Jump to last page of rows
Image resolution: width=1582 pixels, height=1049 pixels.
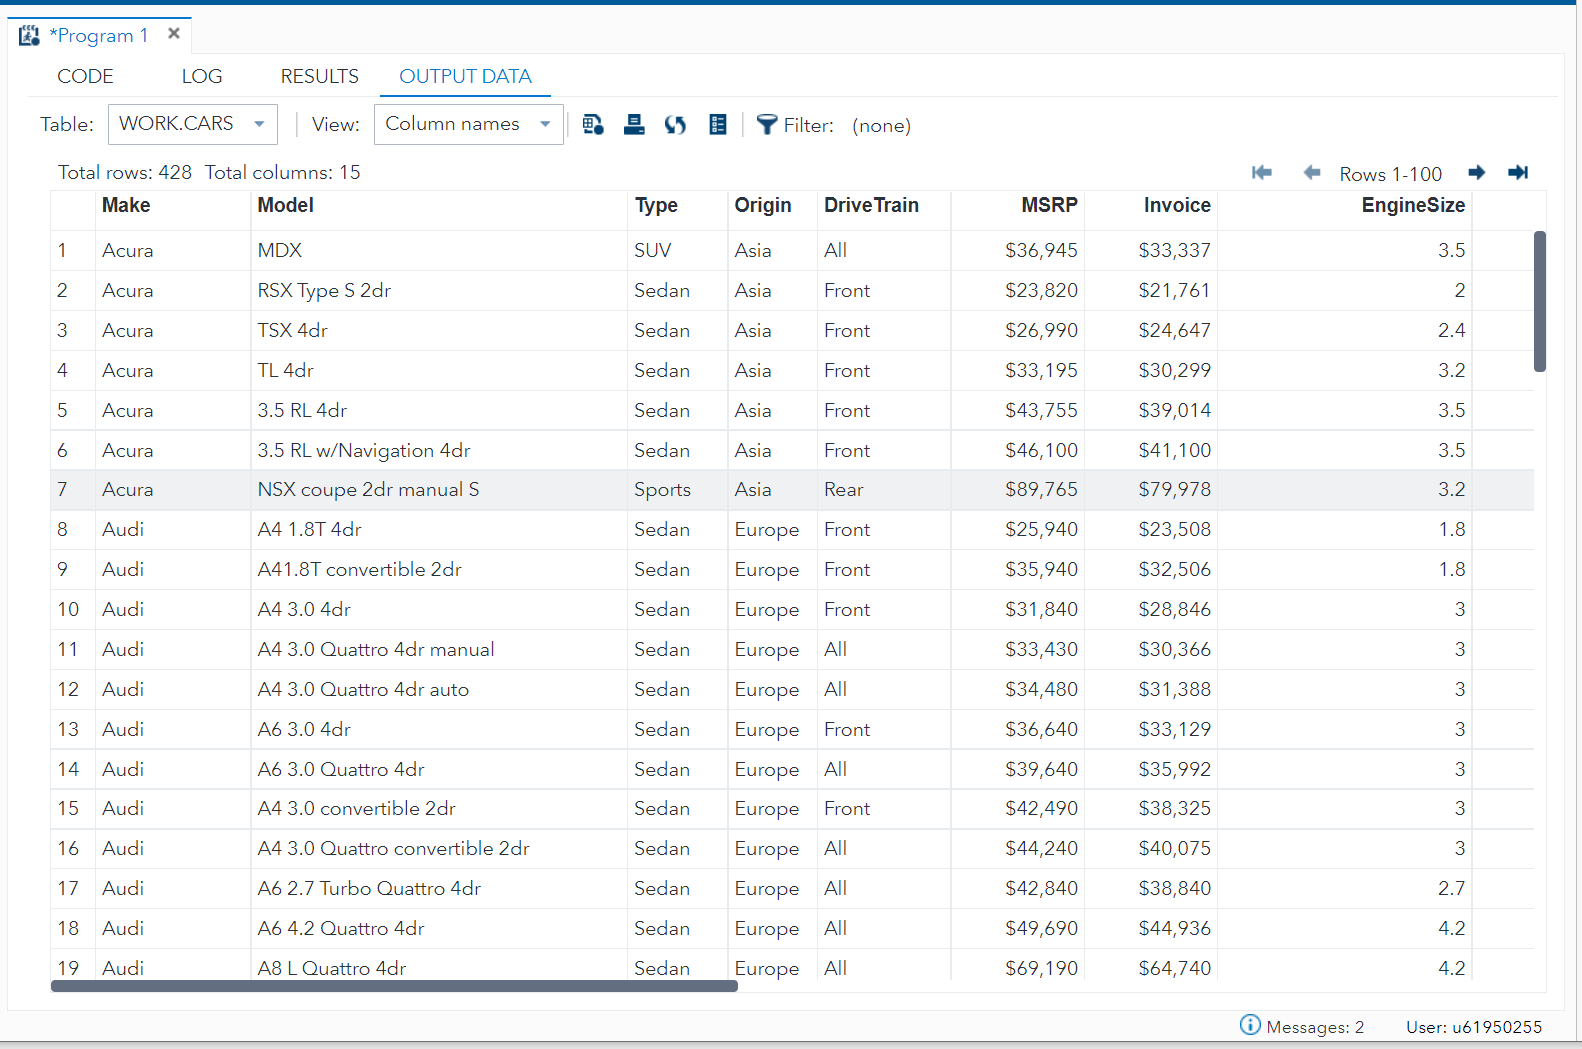1518,173
